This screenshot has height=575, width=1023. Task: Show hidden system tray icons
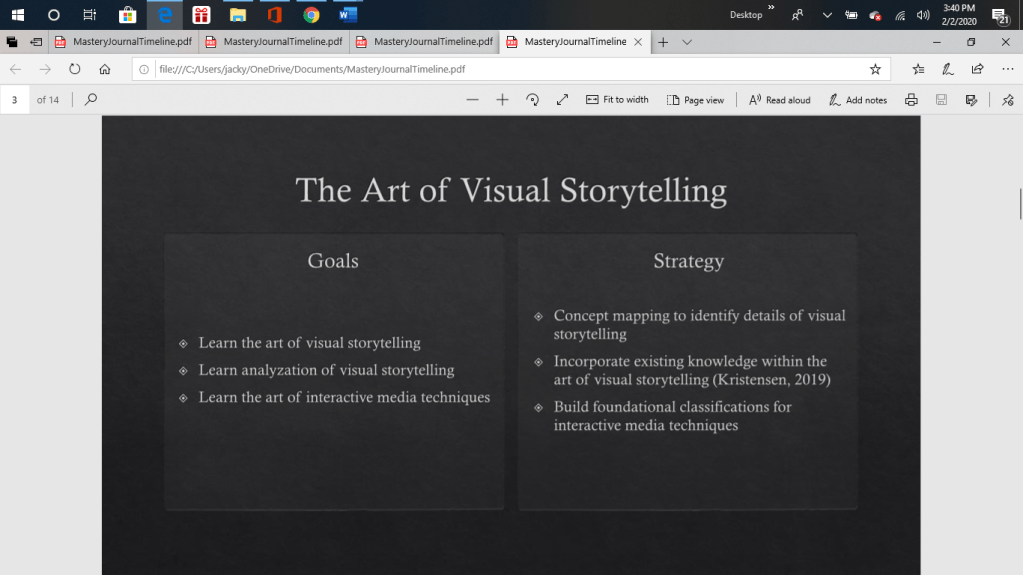pos(827,15)
